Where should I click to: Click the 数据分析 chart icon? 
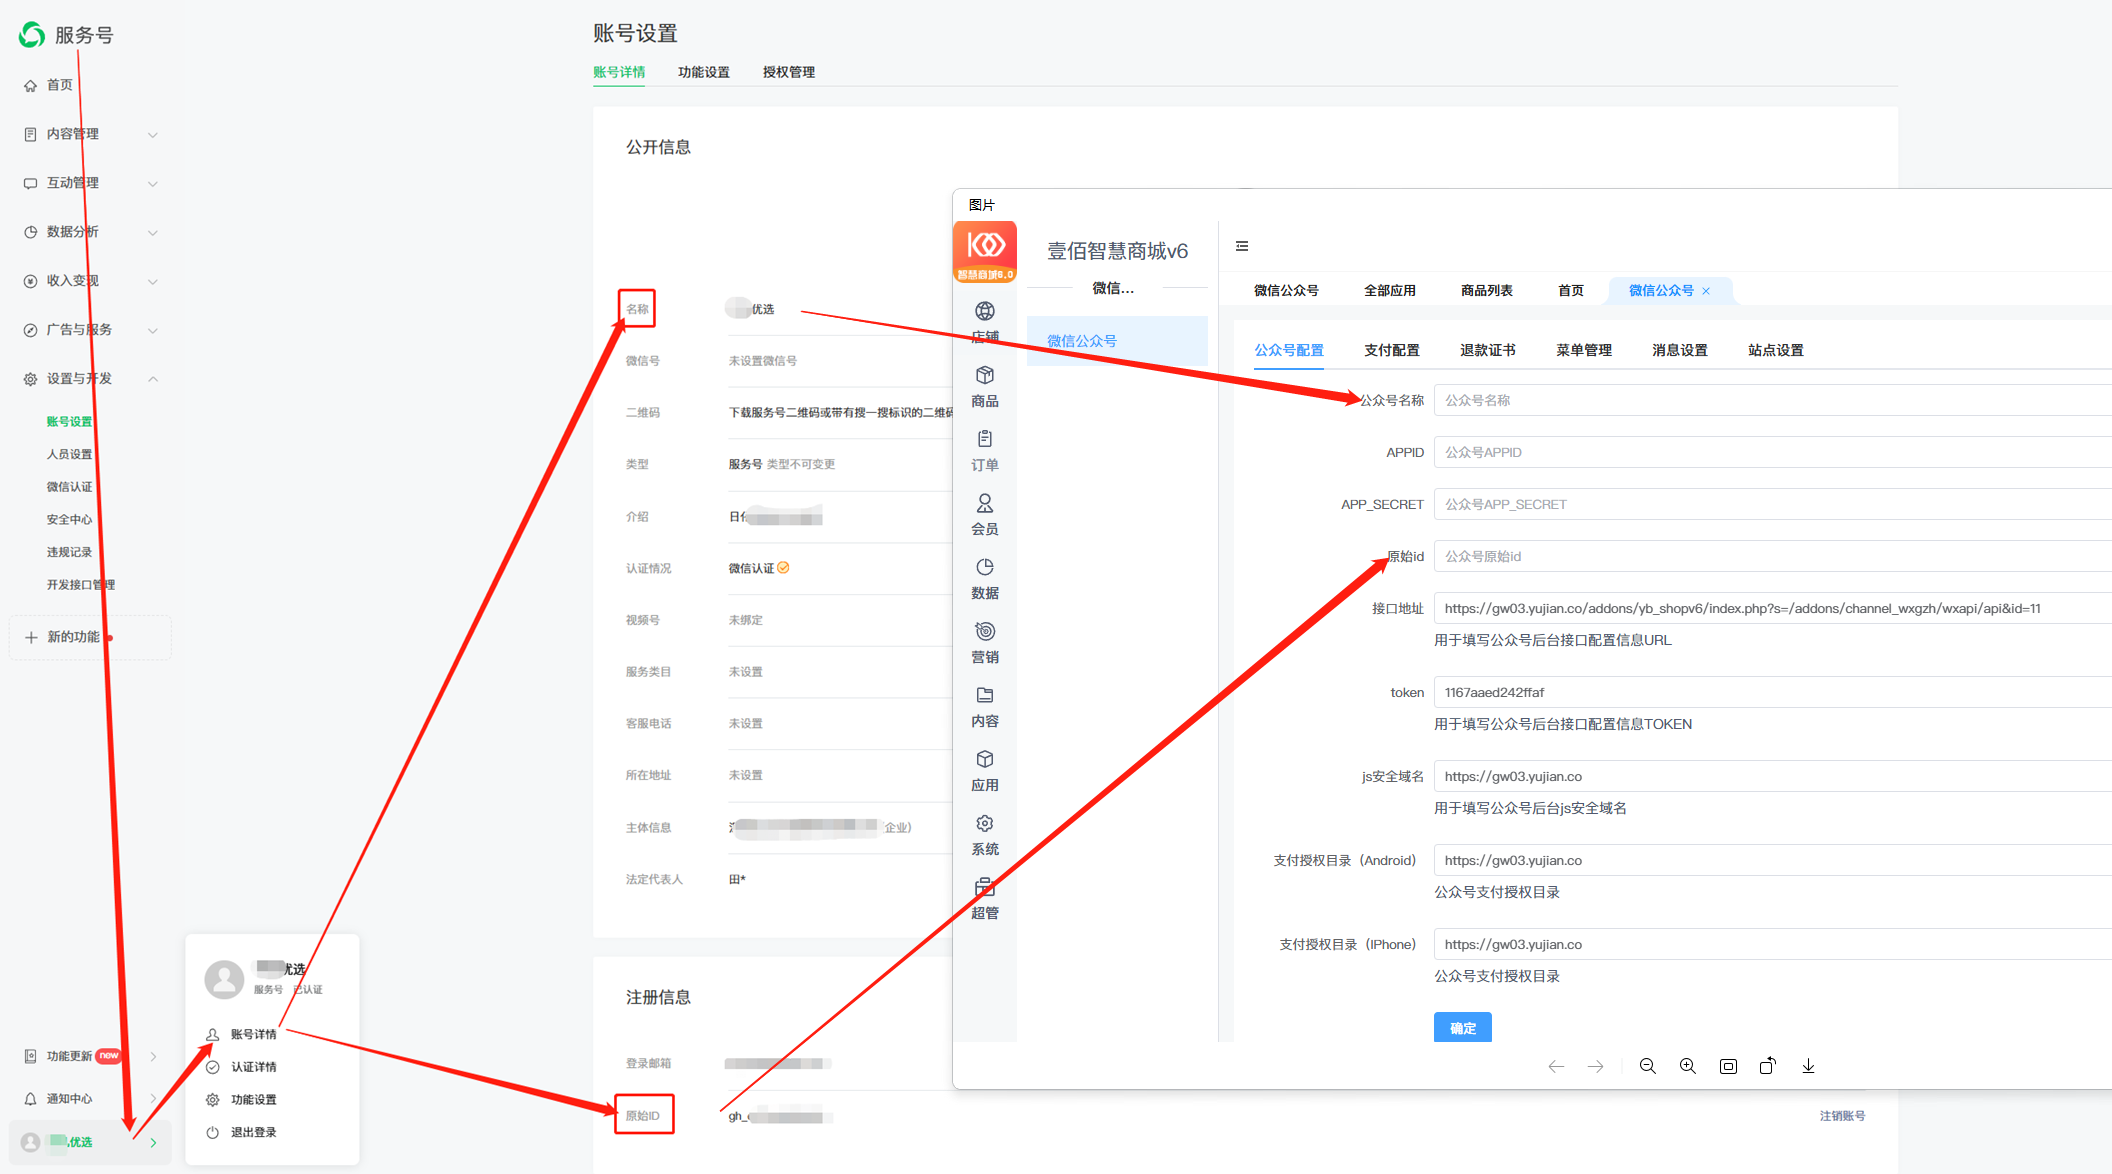30,232
